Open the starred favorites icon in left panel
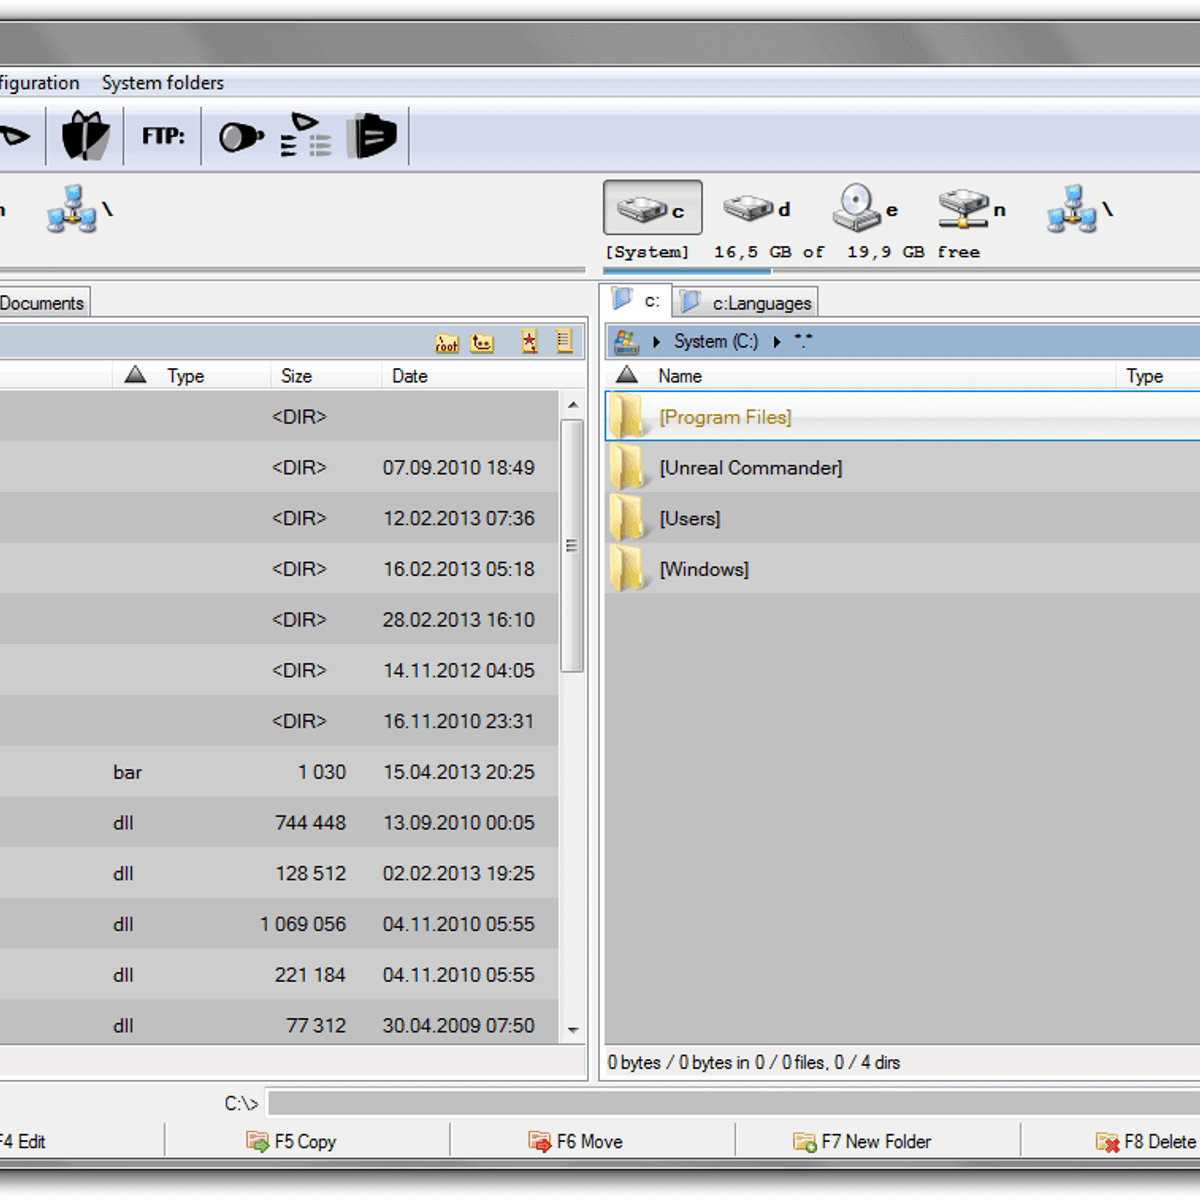Image resolution: width=1200 pixels, height=1200 pixels. coord(529,342)
